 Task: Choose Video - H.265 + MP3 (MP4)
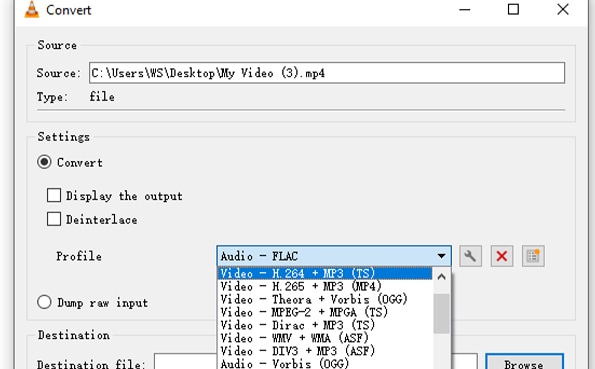(x=325, y=286)
